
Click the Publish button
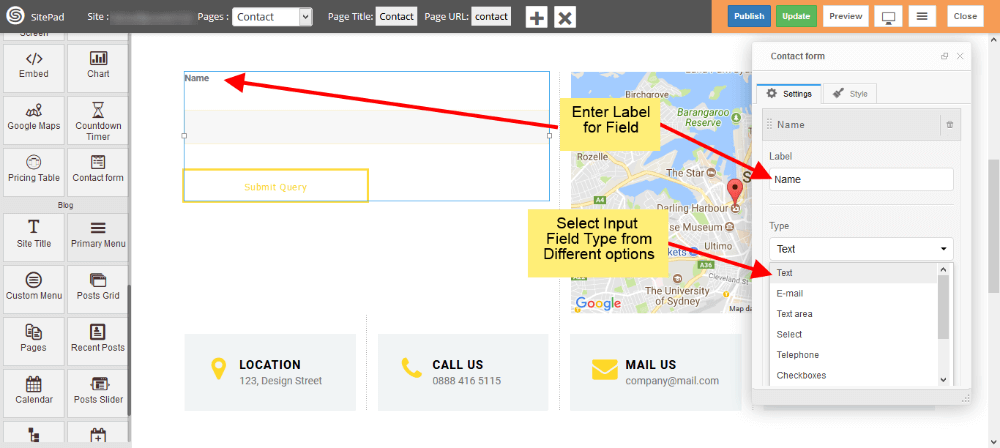click(x=749, y=16)
